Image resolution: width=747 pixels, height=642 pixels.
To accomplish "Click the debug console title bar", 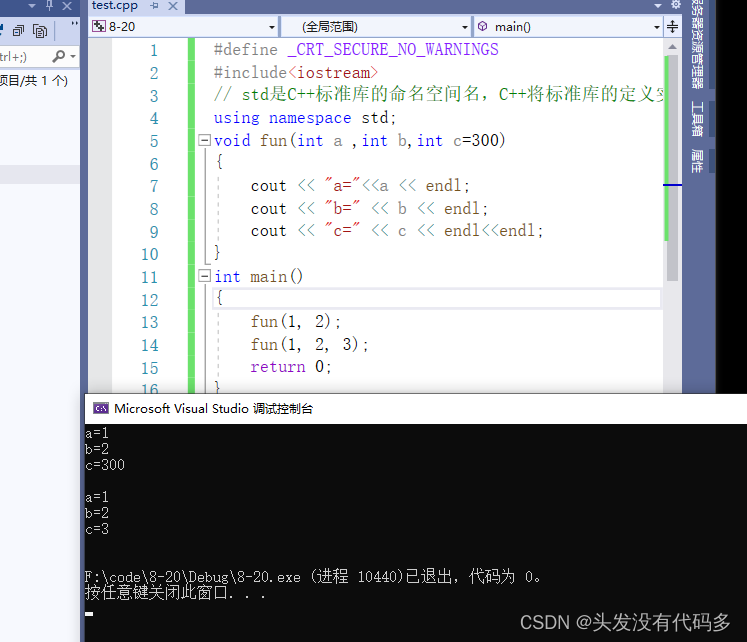I will pos(415,409).
